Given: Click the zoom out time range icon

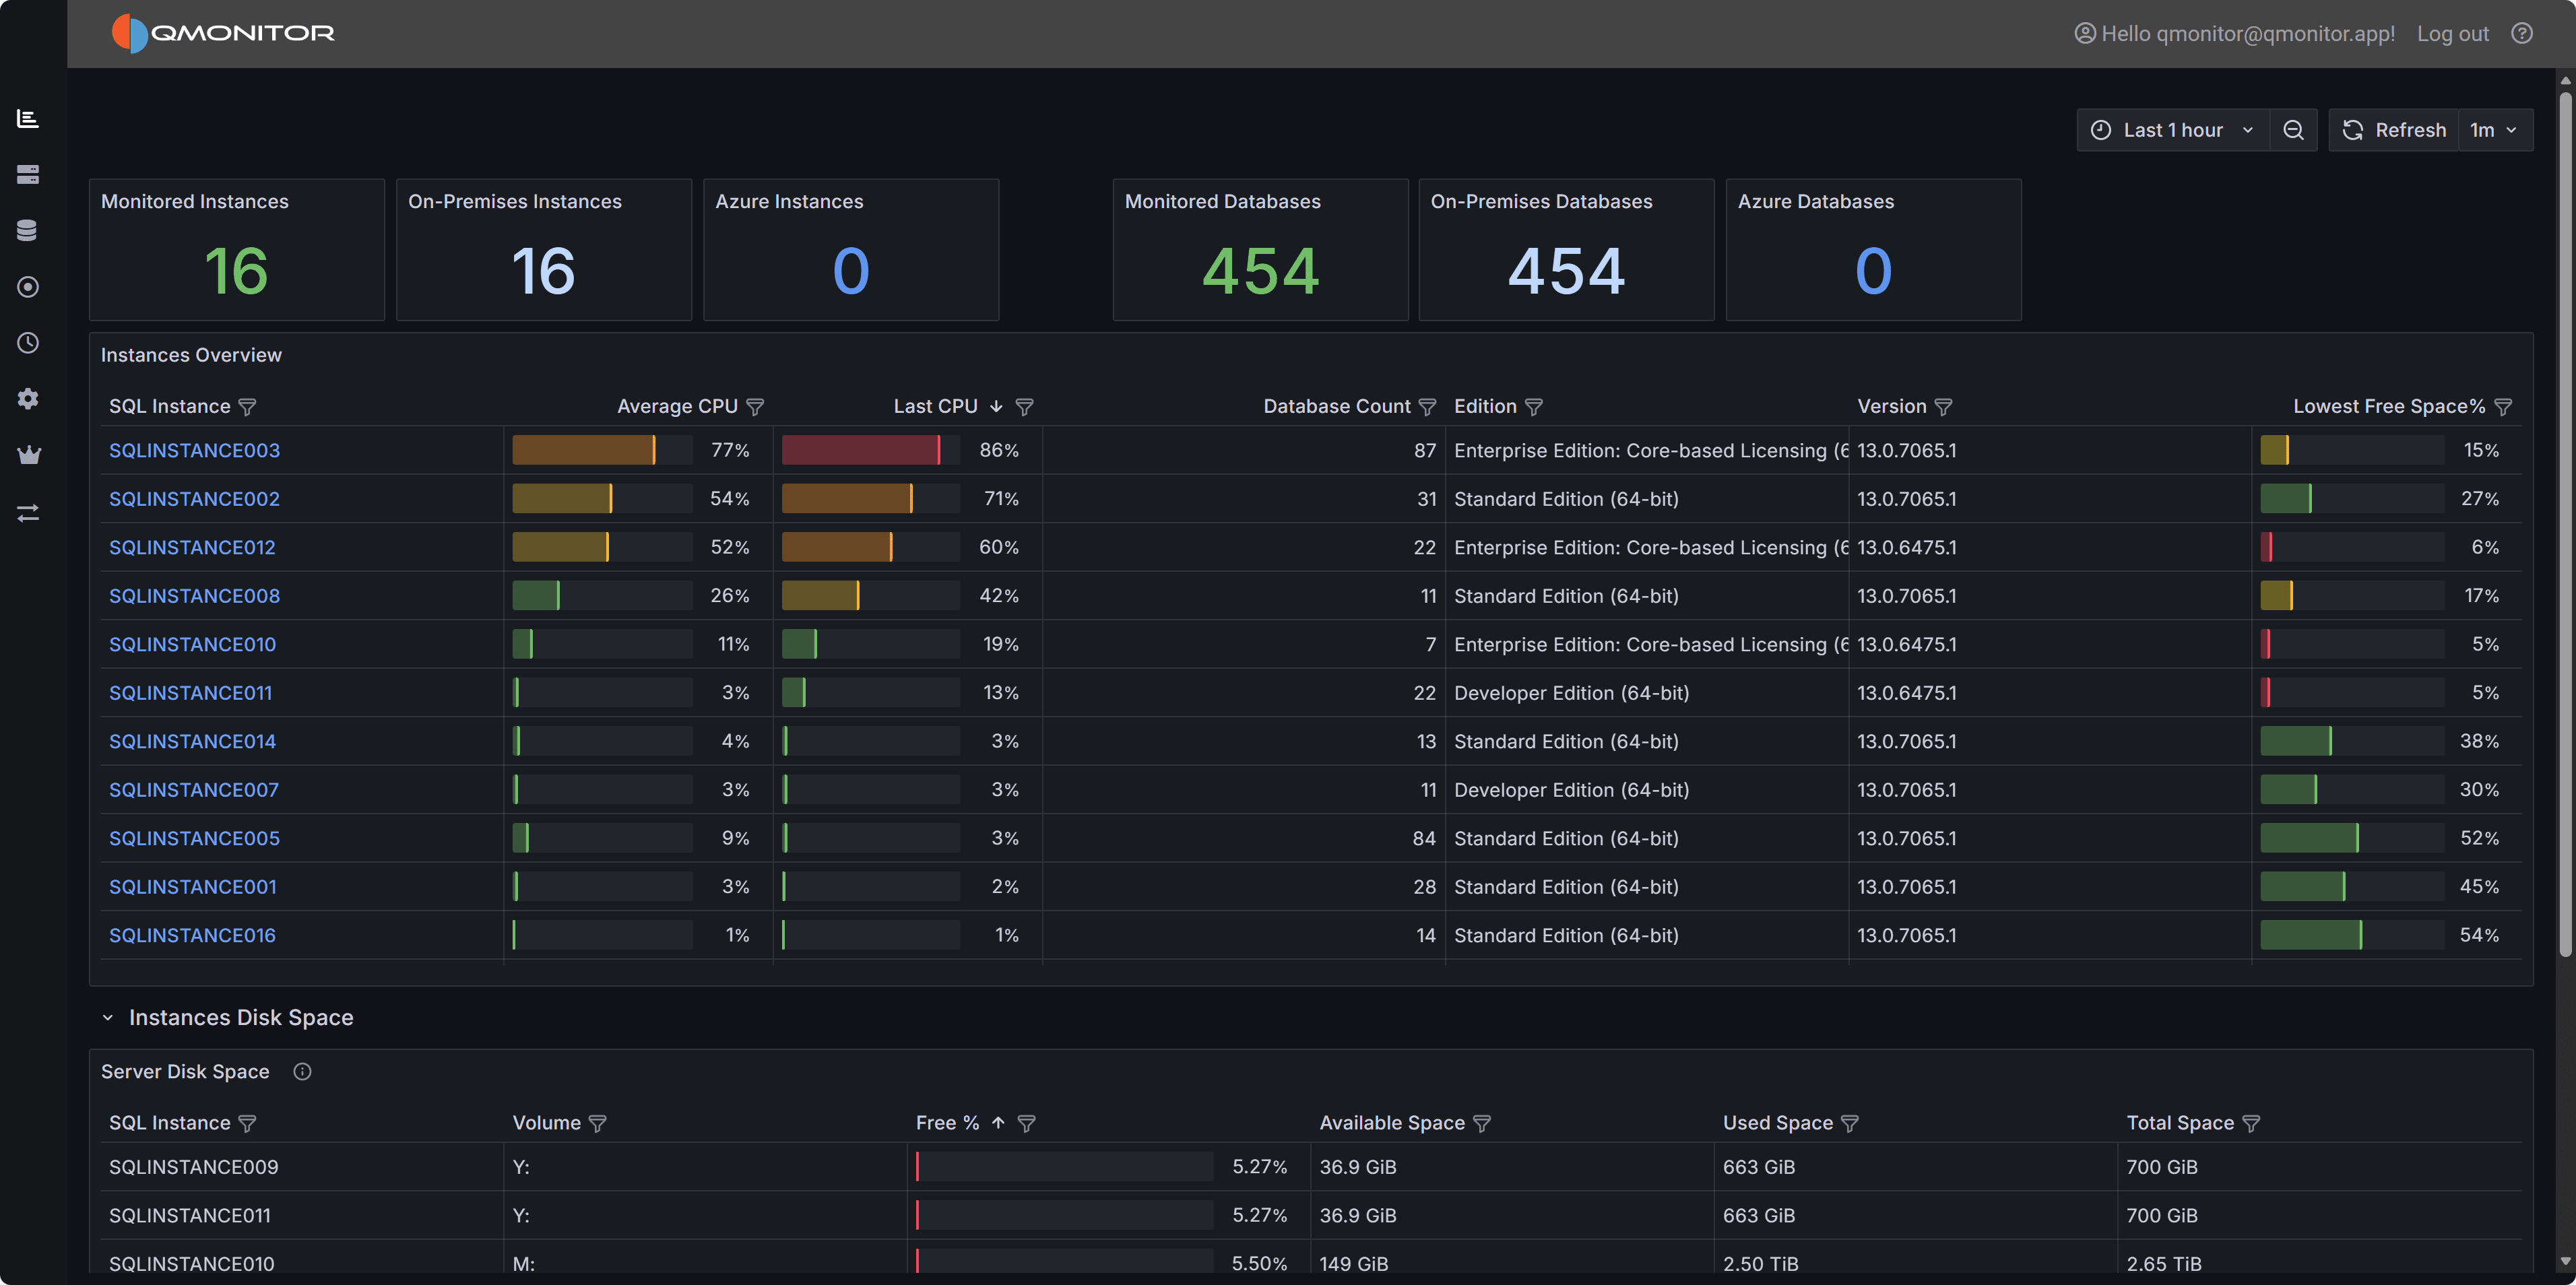Looking at the screenshot, I should tap(2293, 130).
